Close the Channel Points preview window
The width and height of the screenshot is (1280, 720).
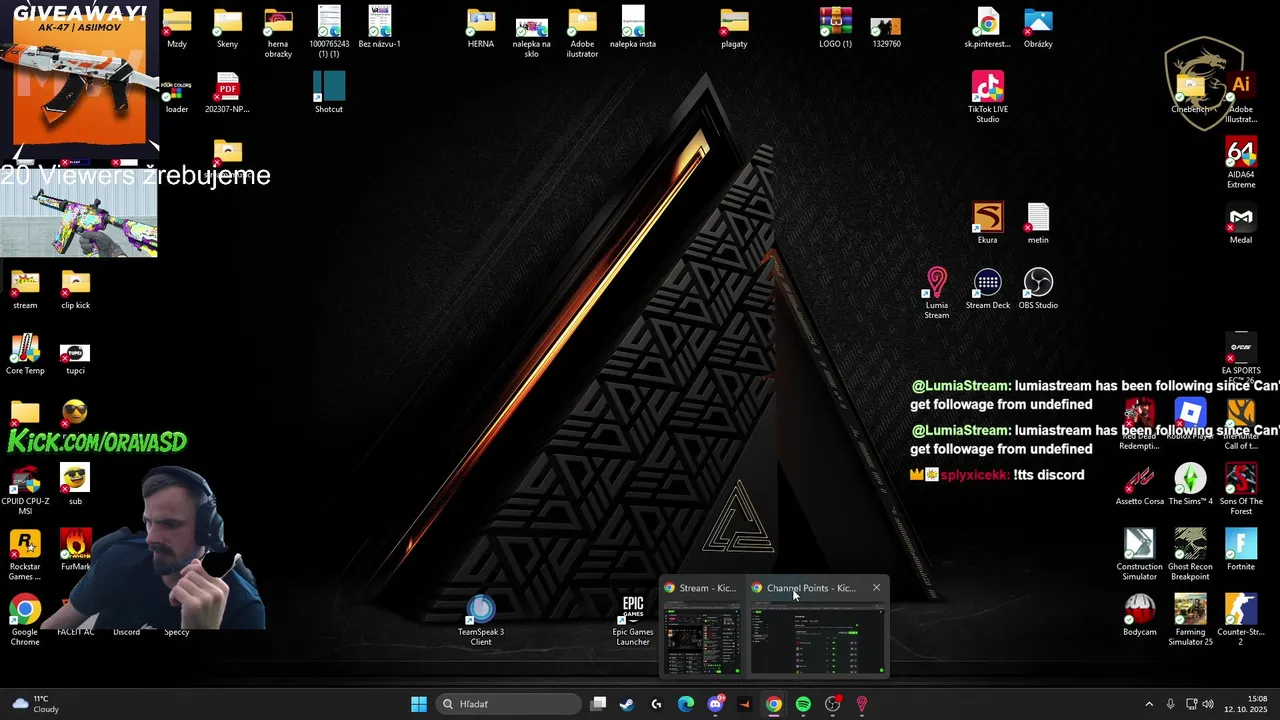(877, 588)
